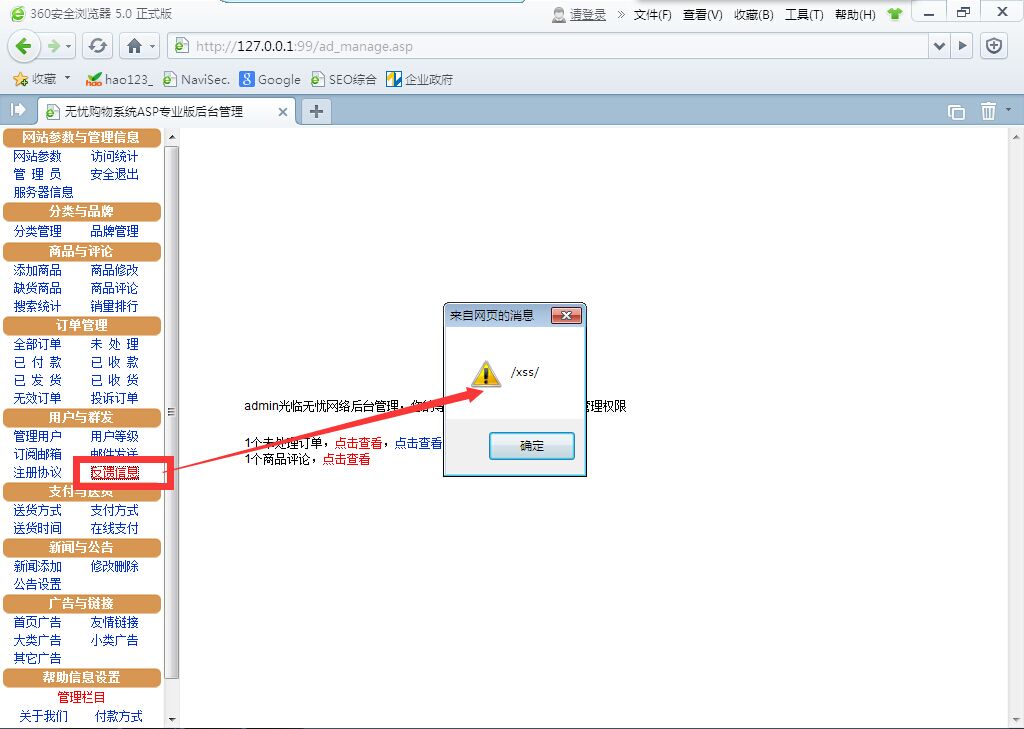Open 全部订单 link
This screenshot has width=1024, height=729.
click(x=37, y=344)
